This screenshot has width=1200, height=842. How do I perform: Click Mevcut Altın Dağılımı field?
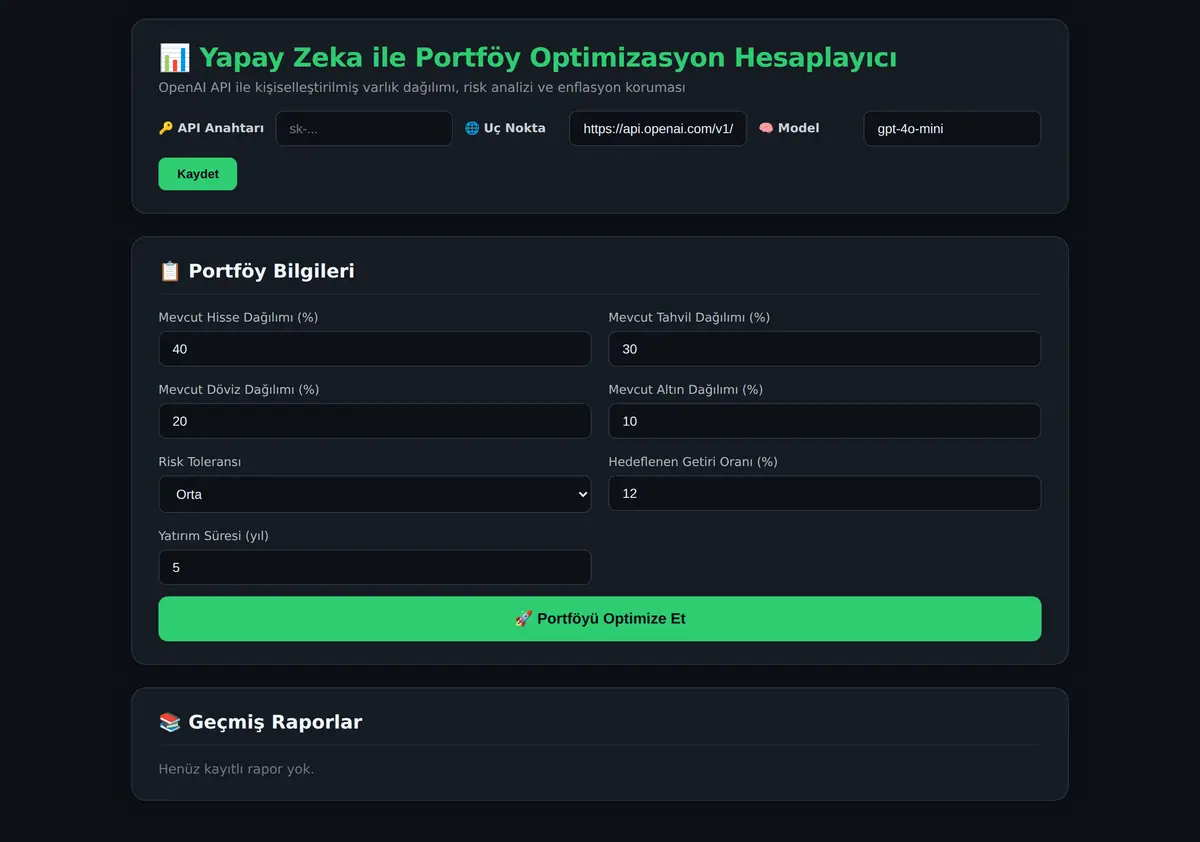point(825,421)
